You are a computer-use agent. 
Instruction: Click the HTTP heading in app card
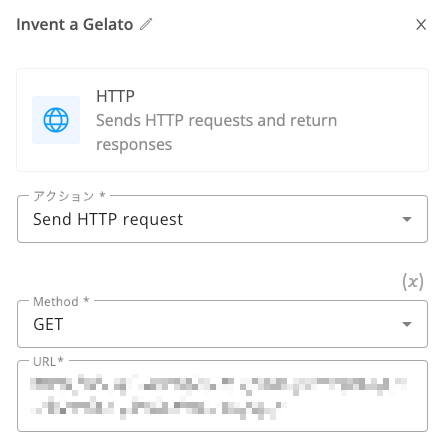[115, 96]
